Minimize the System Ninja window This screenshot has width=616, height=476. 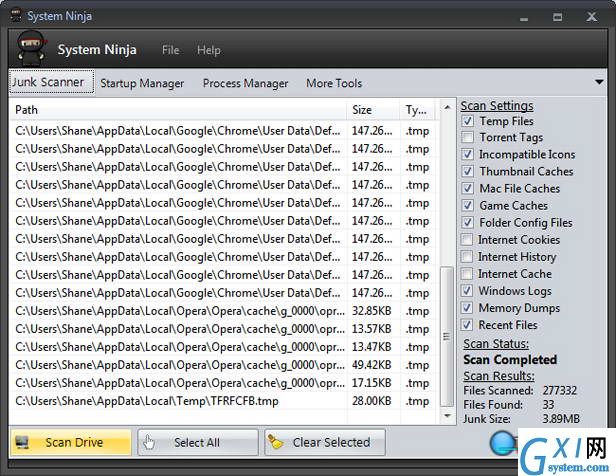click(x=524, y=17)
